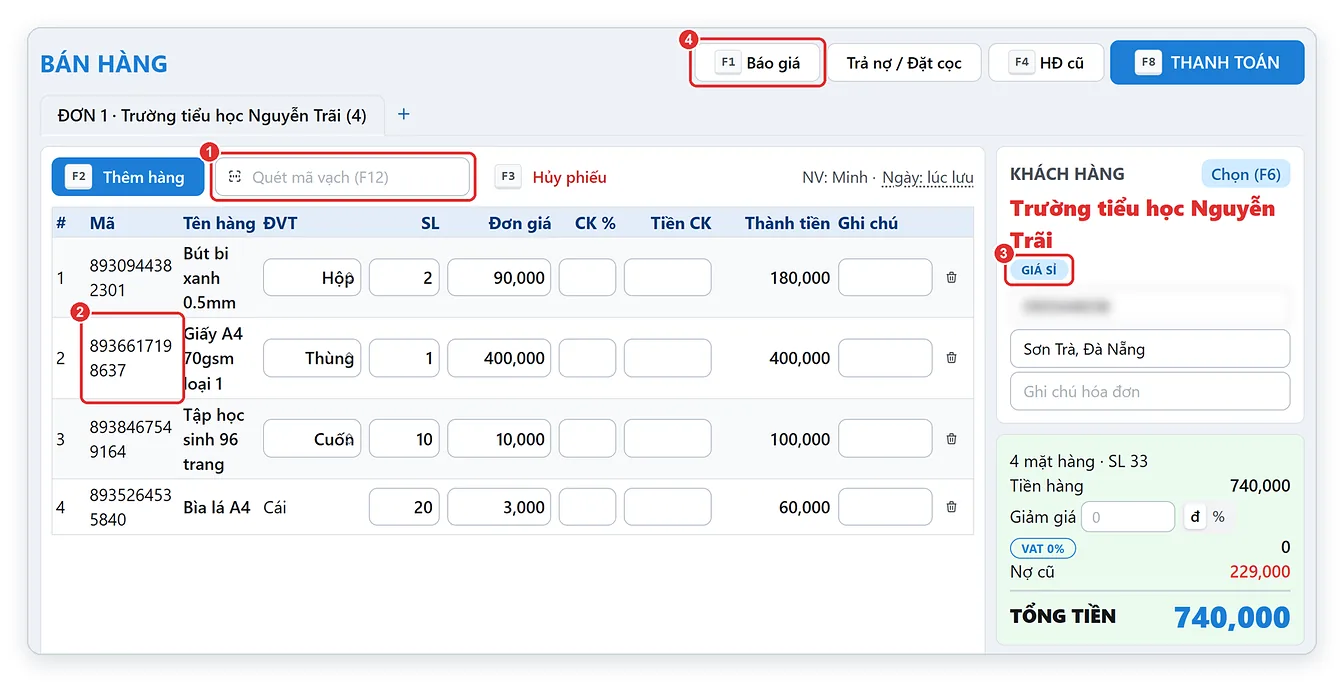Focus the Quét mã vạch barcode field
1344x682 pixels.
343,177
